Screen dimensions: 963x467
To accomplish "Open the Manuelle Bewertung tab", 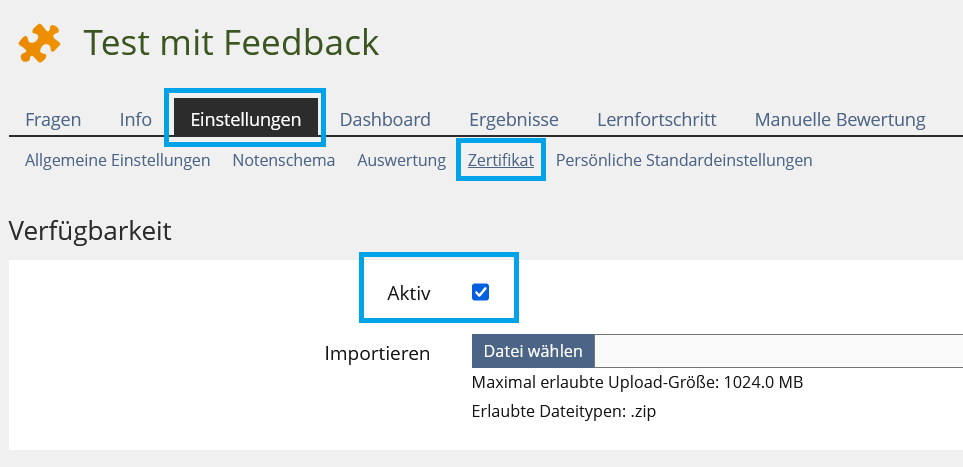I will (x=840, y=120).
